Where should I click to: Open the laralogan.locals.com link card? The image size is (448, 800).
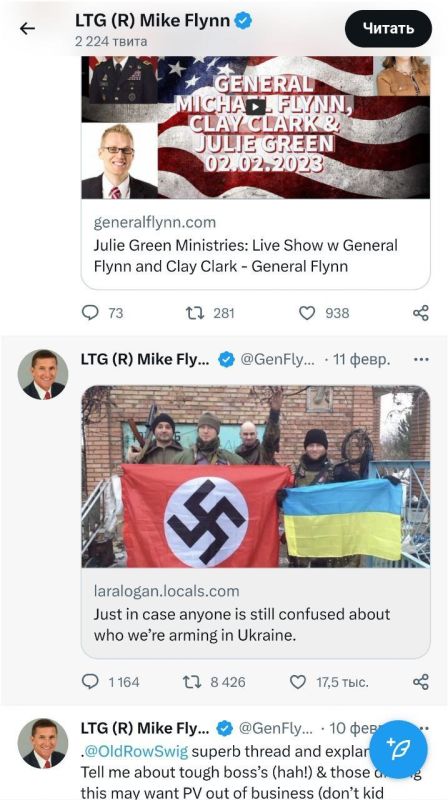point(256,612)
